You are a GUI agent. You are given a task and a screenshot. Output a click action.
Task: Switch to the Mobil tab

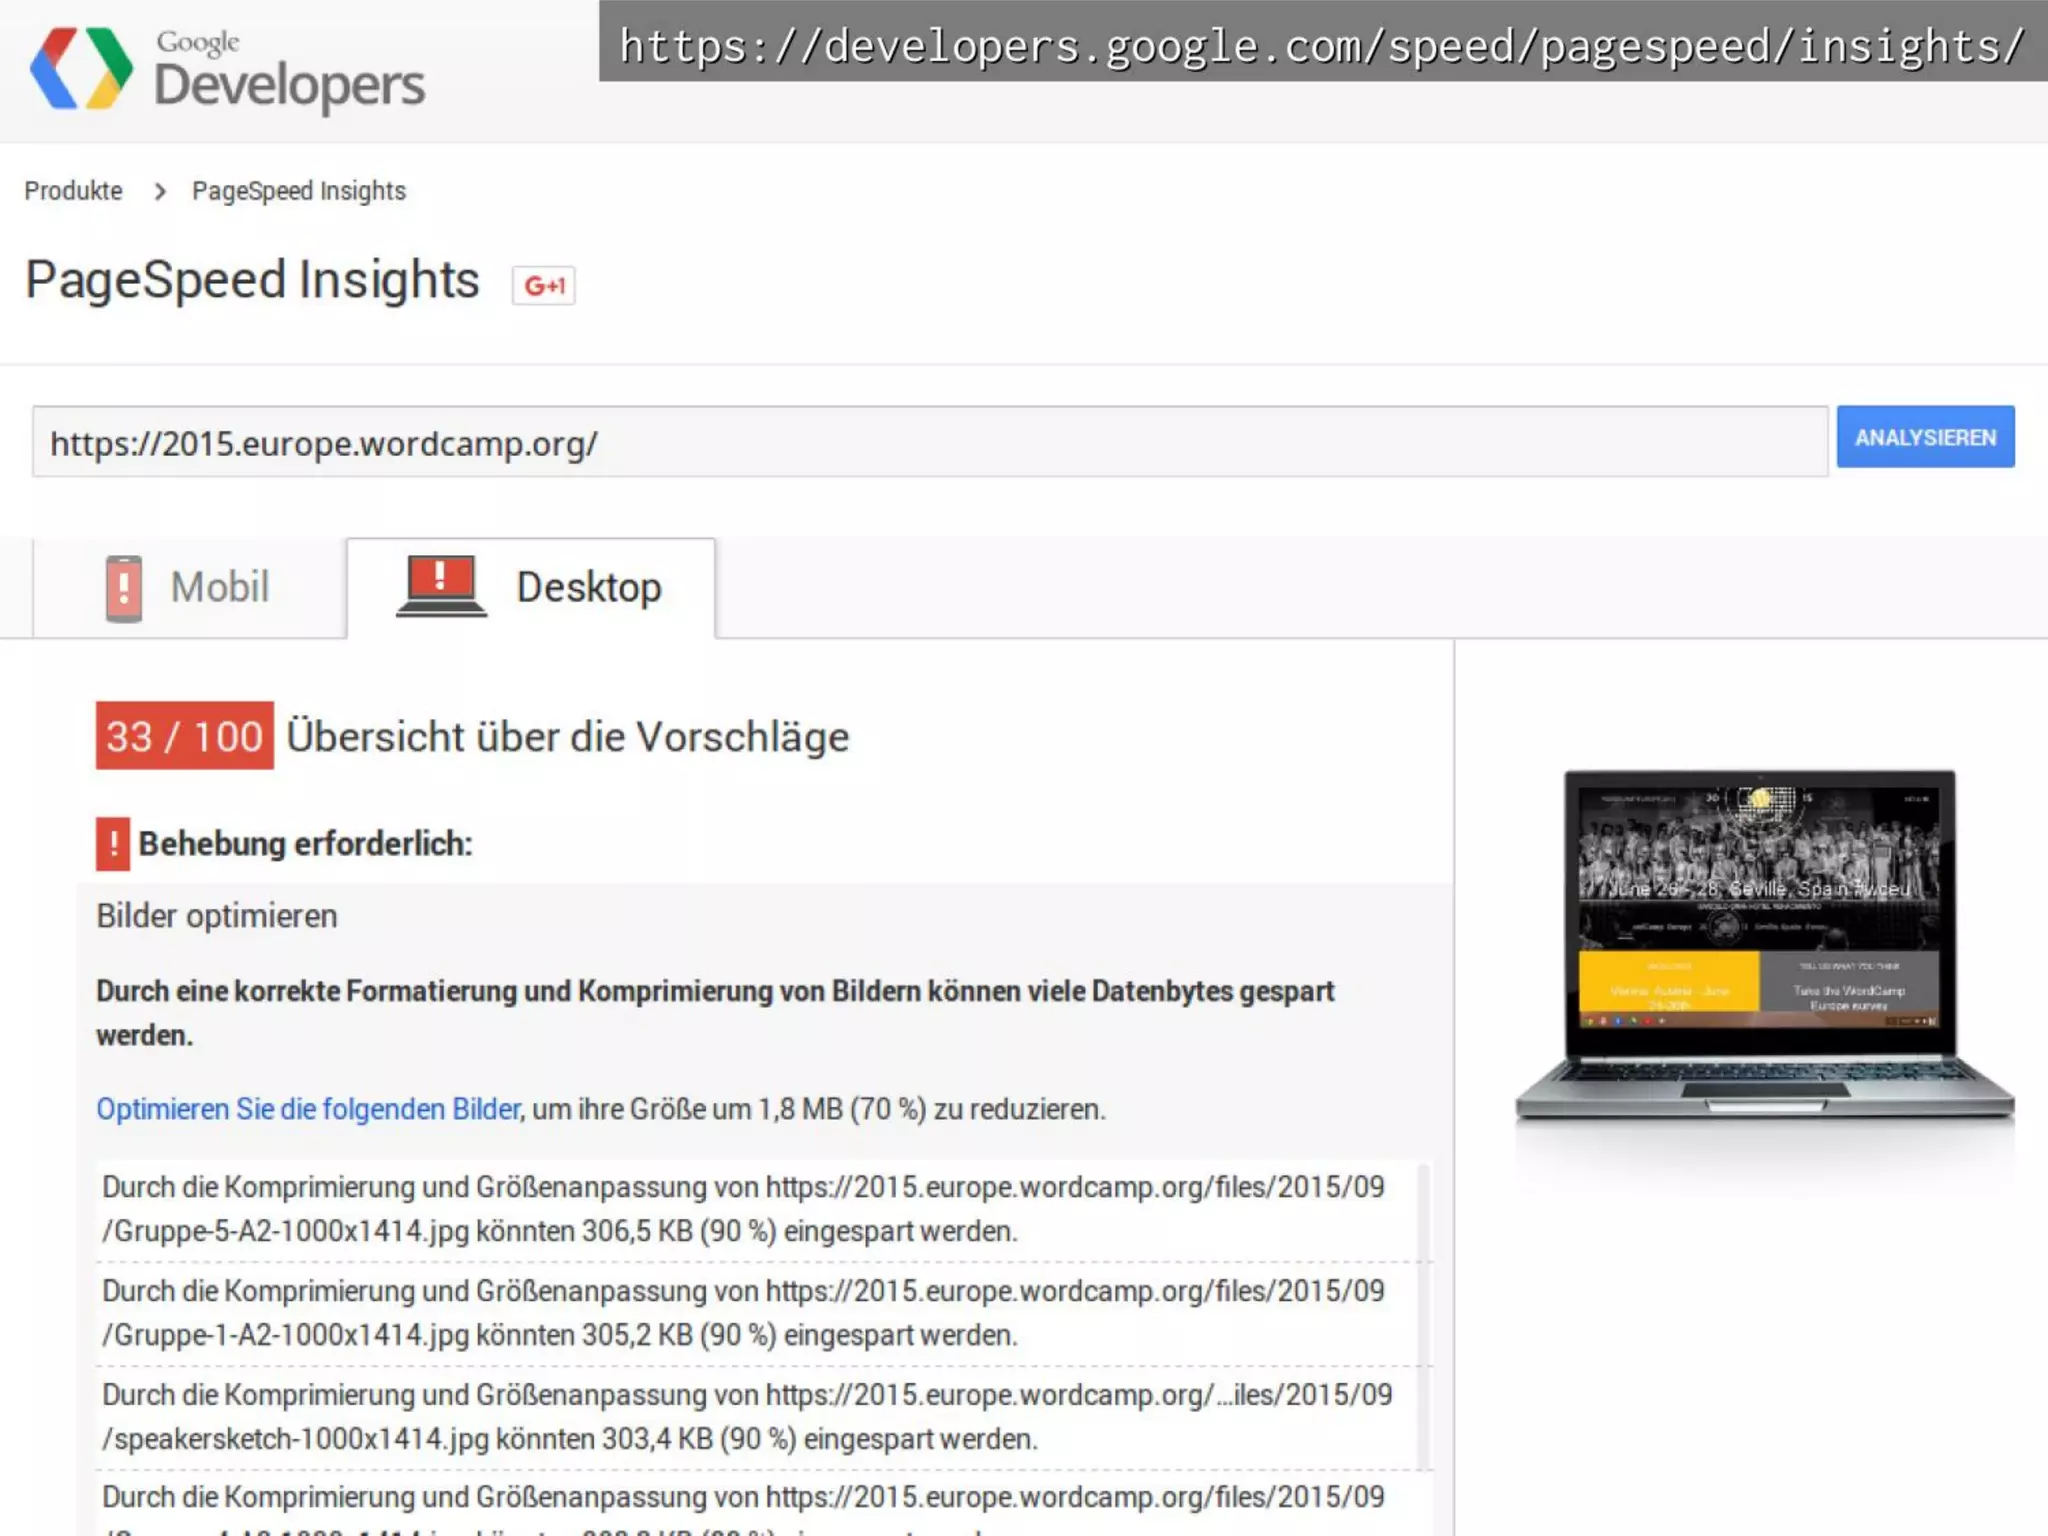point(220,587)
